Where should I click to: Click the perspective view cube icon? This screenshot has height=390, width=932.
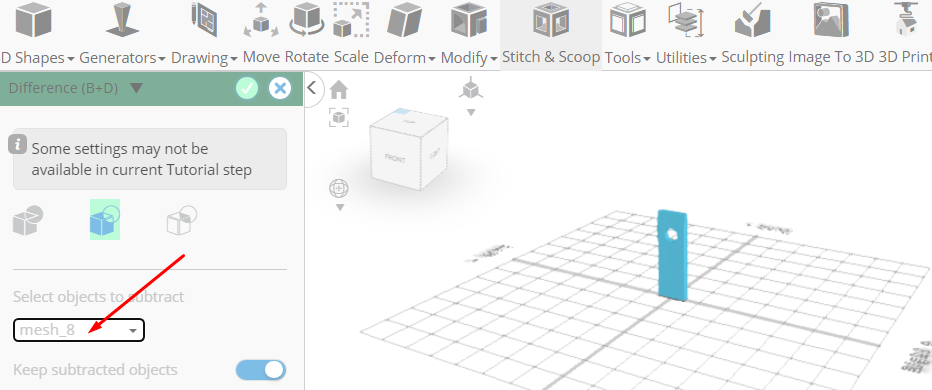pyautogui.click(x=471, y=88)
